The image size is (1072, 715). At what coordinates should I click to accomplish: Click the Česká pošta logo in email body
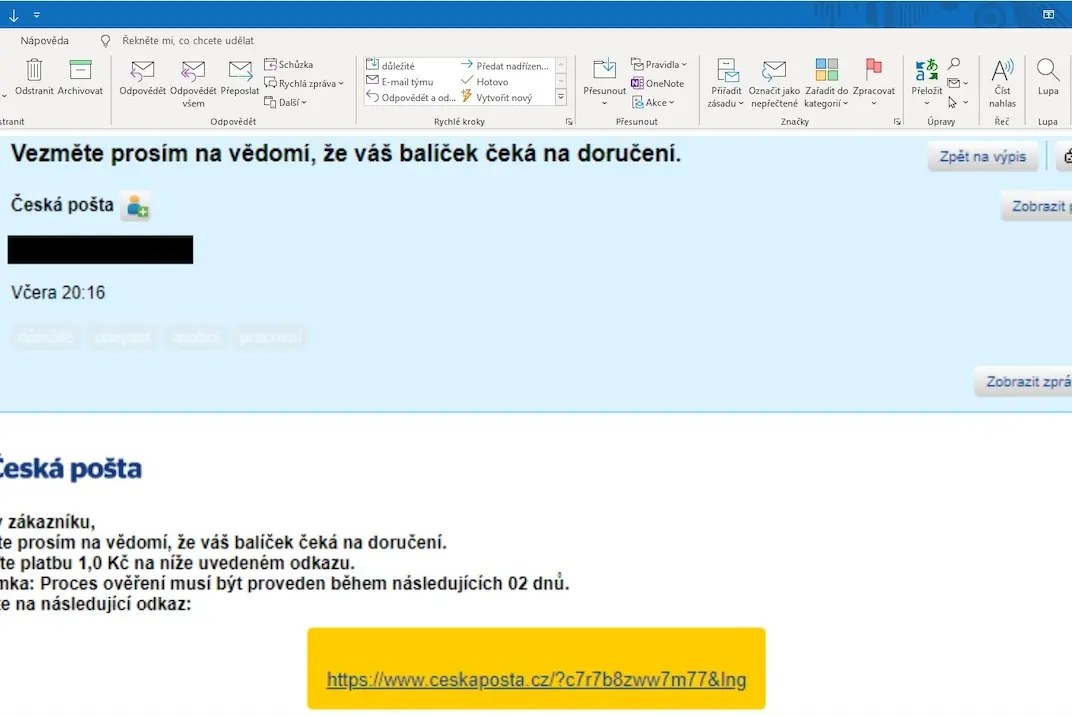[69, 469]
